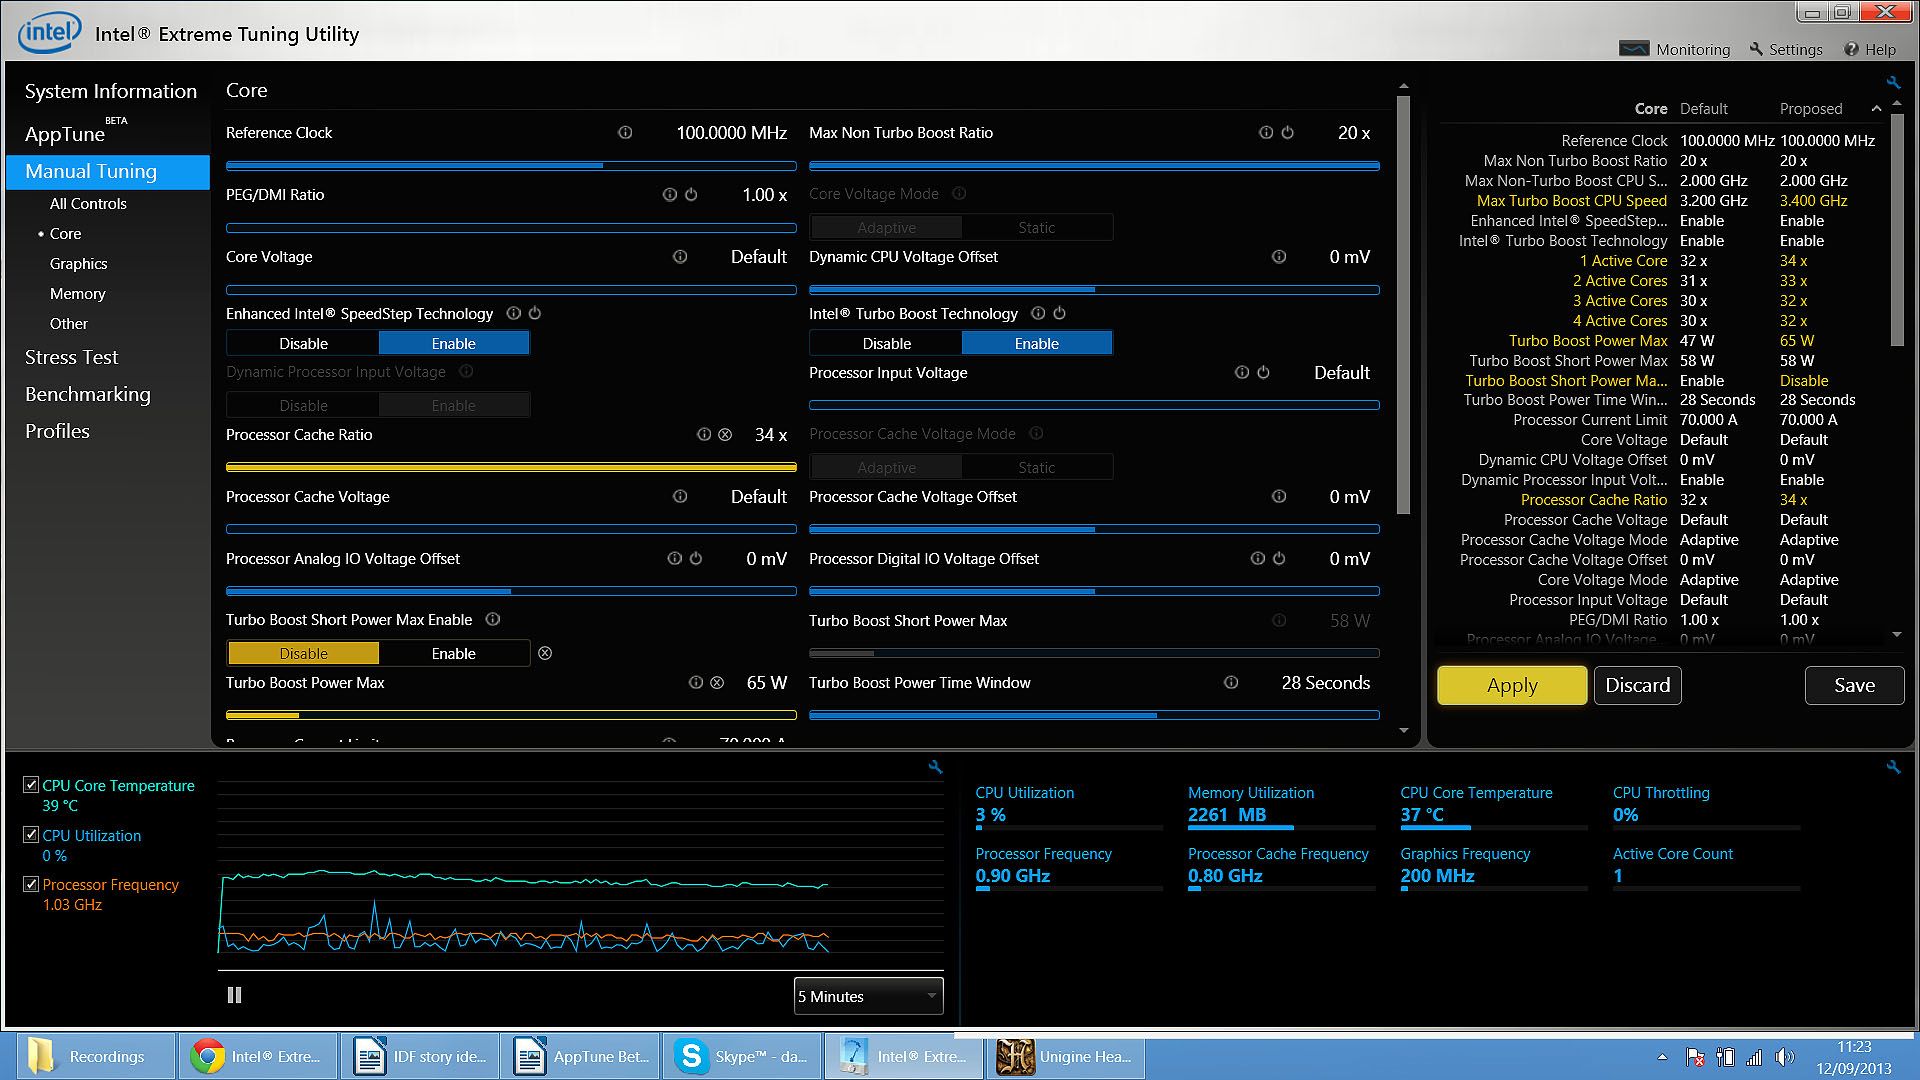Disable Intel Turbo Boost Technology
Screen dimensions: 1920x1080
pos(886,343)
